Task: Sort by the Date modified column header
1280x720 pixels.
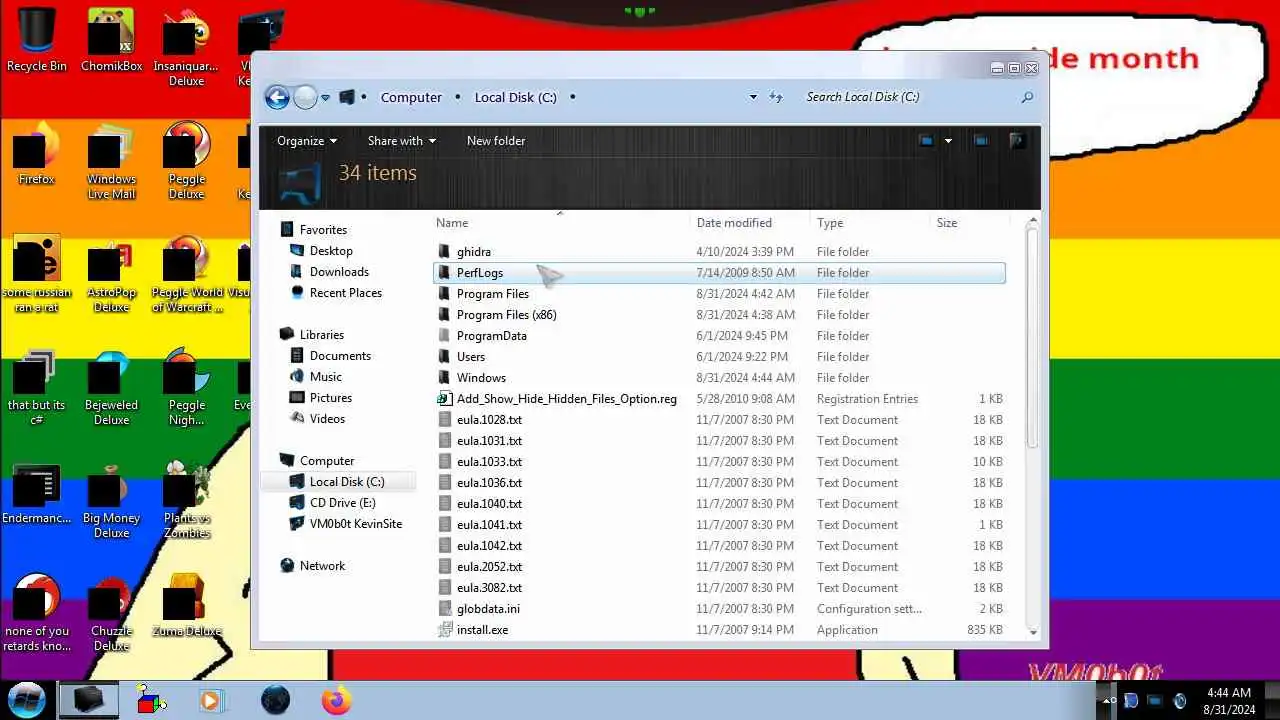Action: [750, 223]
